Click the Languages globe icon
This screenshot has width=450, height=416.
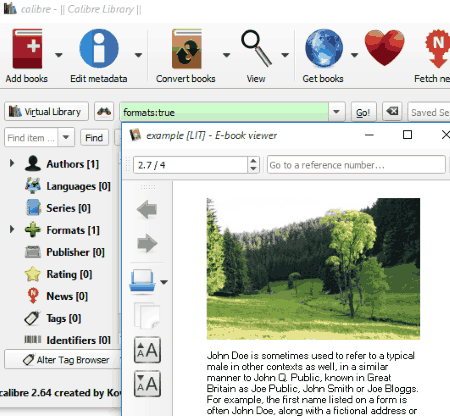(x=33, y=186)
